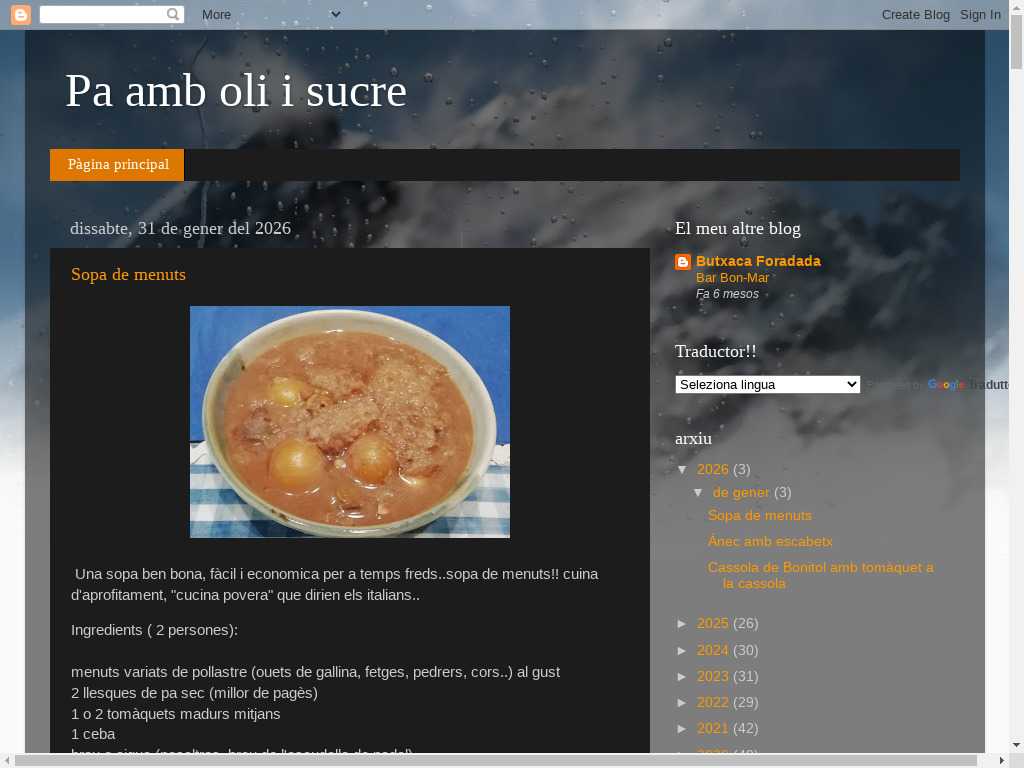The width and height of the screenshot is (1024, 768).
Task: Expand the 2023 archive triangle
Action: (683, 677)
